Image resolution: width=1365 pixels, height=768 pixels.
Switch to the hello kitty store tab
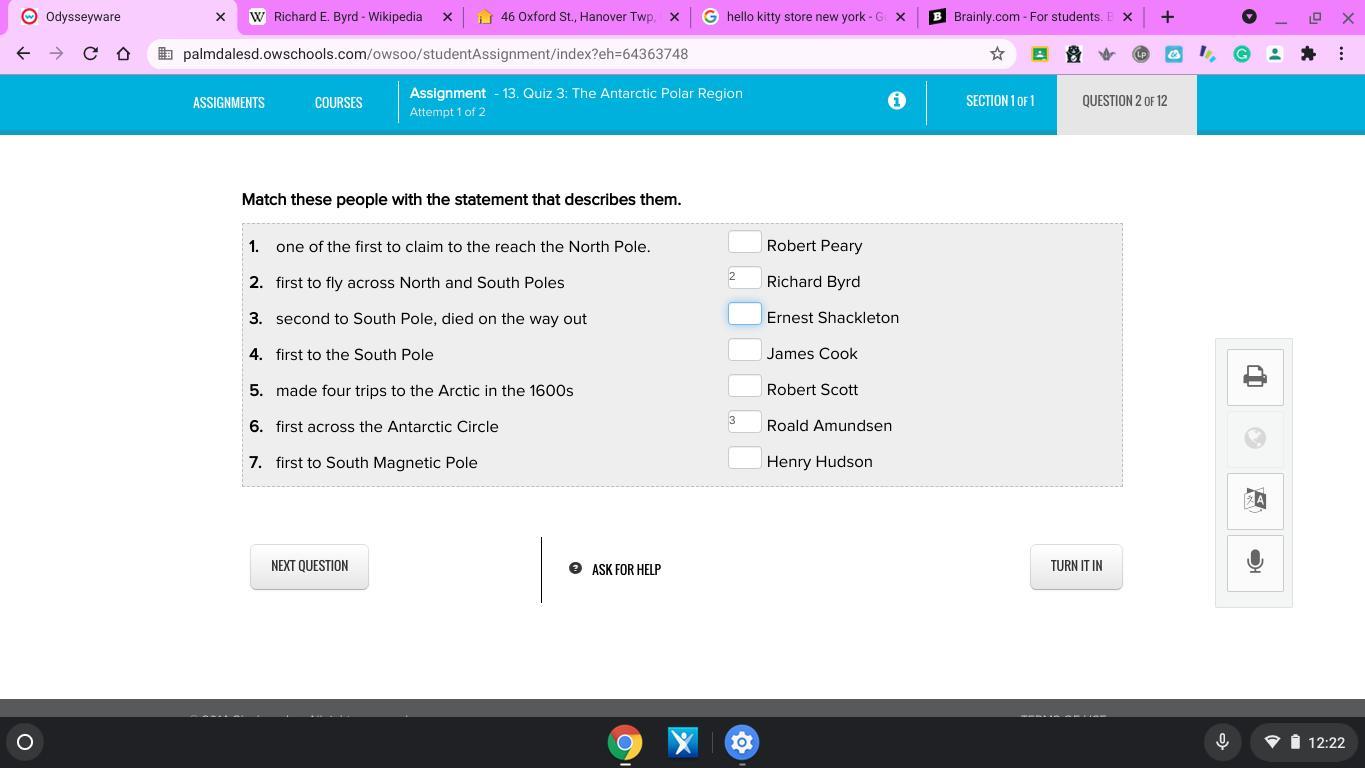[x=805, y=17]
